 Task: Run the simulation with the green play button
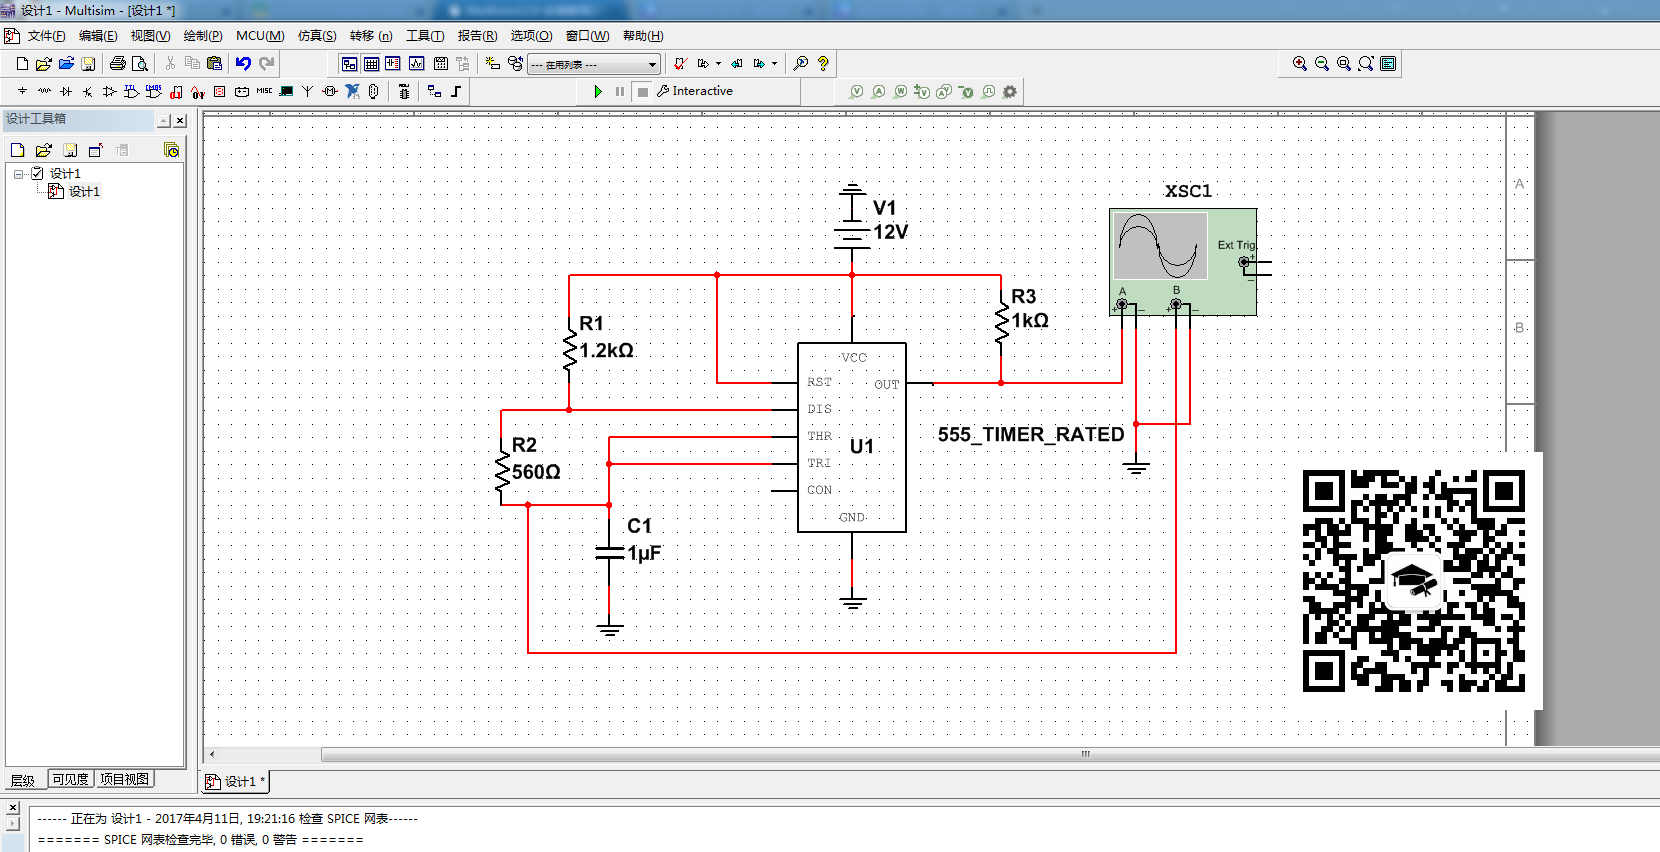[598, 91]
